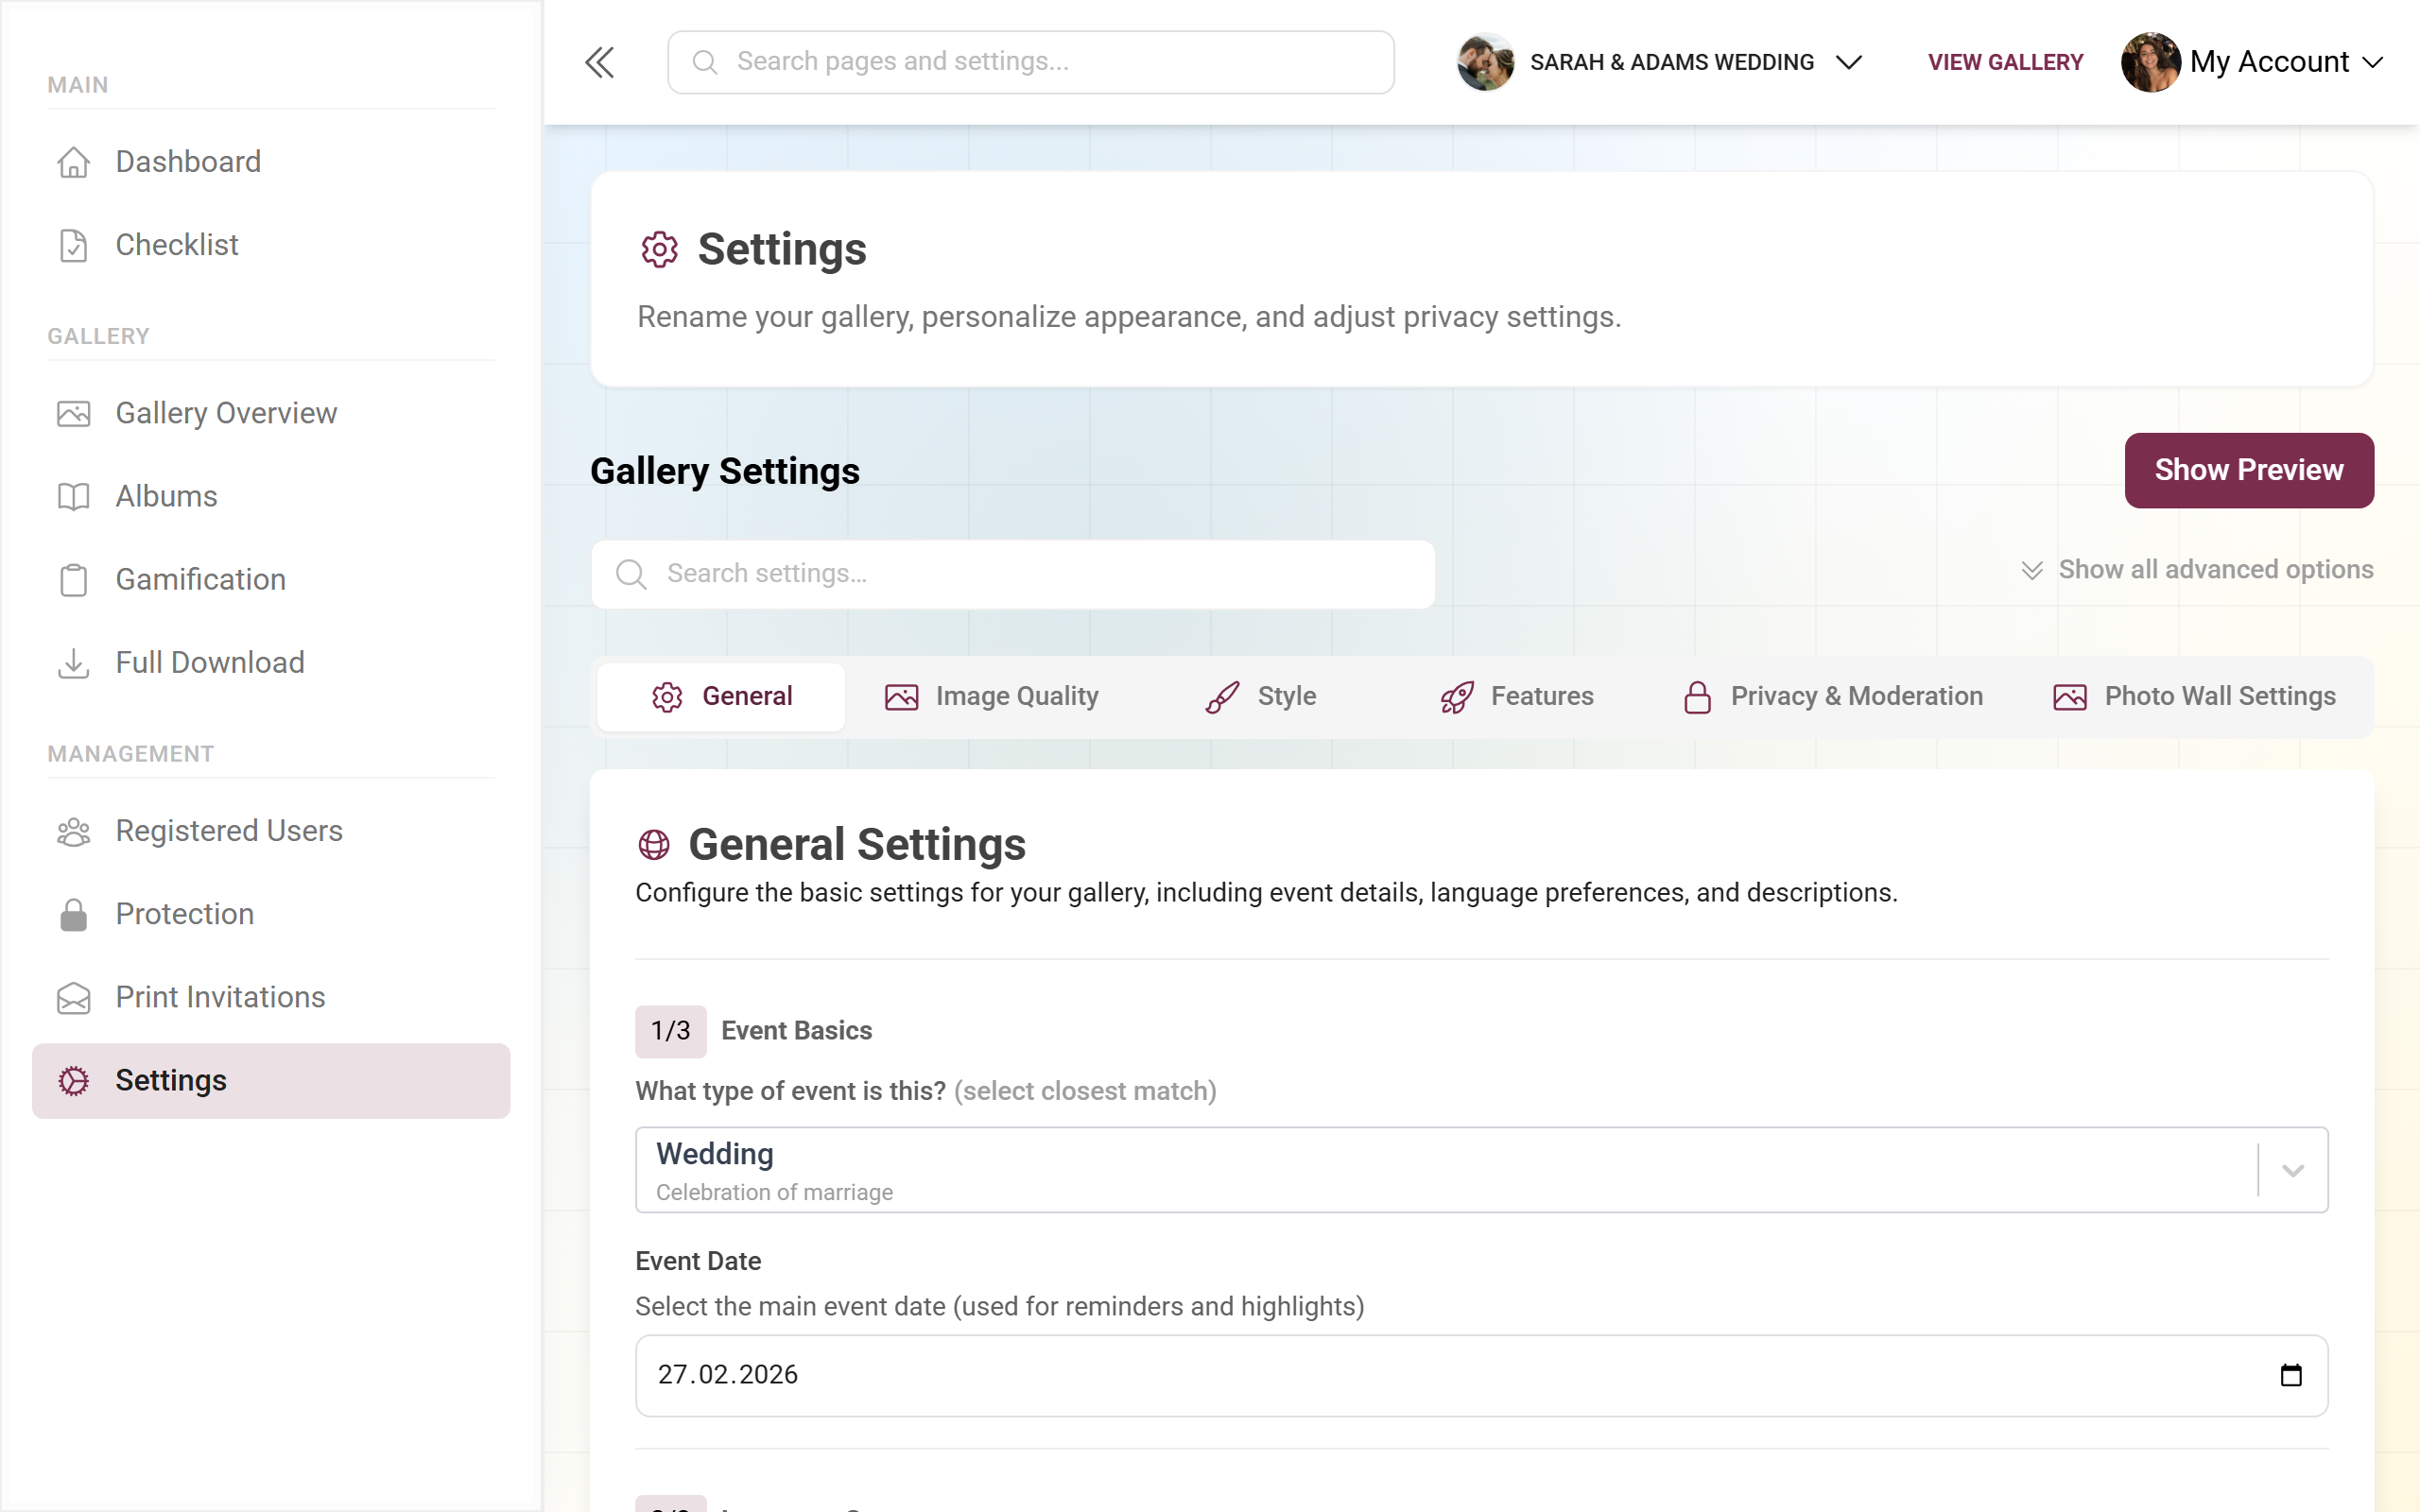Image resolution: width=2420 pixels, height=1512 pixels.
Task: Click the Image Quality picture icon
Action: (901, 697)
